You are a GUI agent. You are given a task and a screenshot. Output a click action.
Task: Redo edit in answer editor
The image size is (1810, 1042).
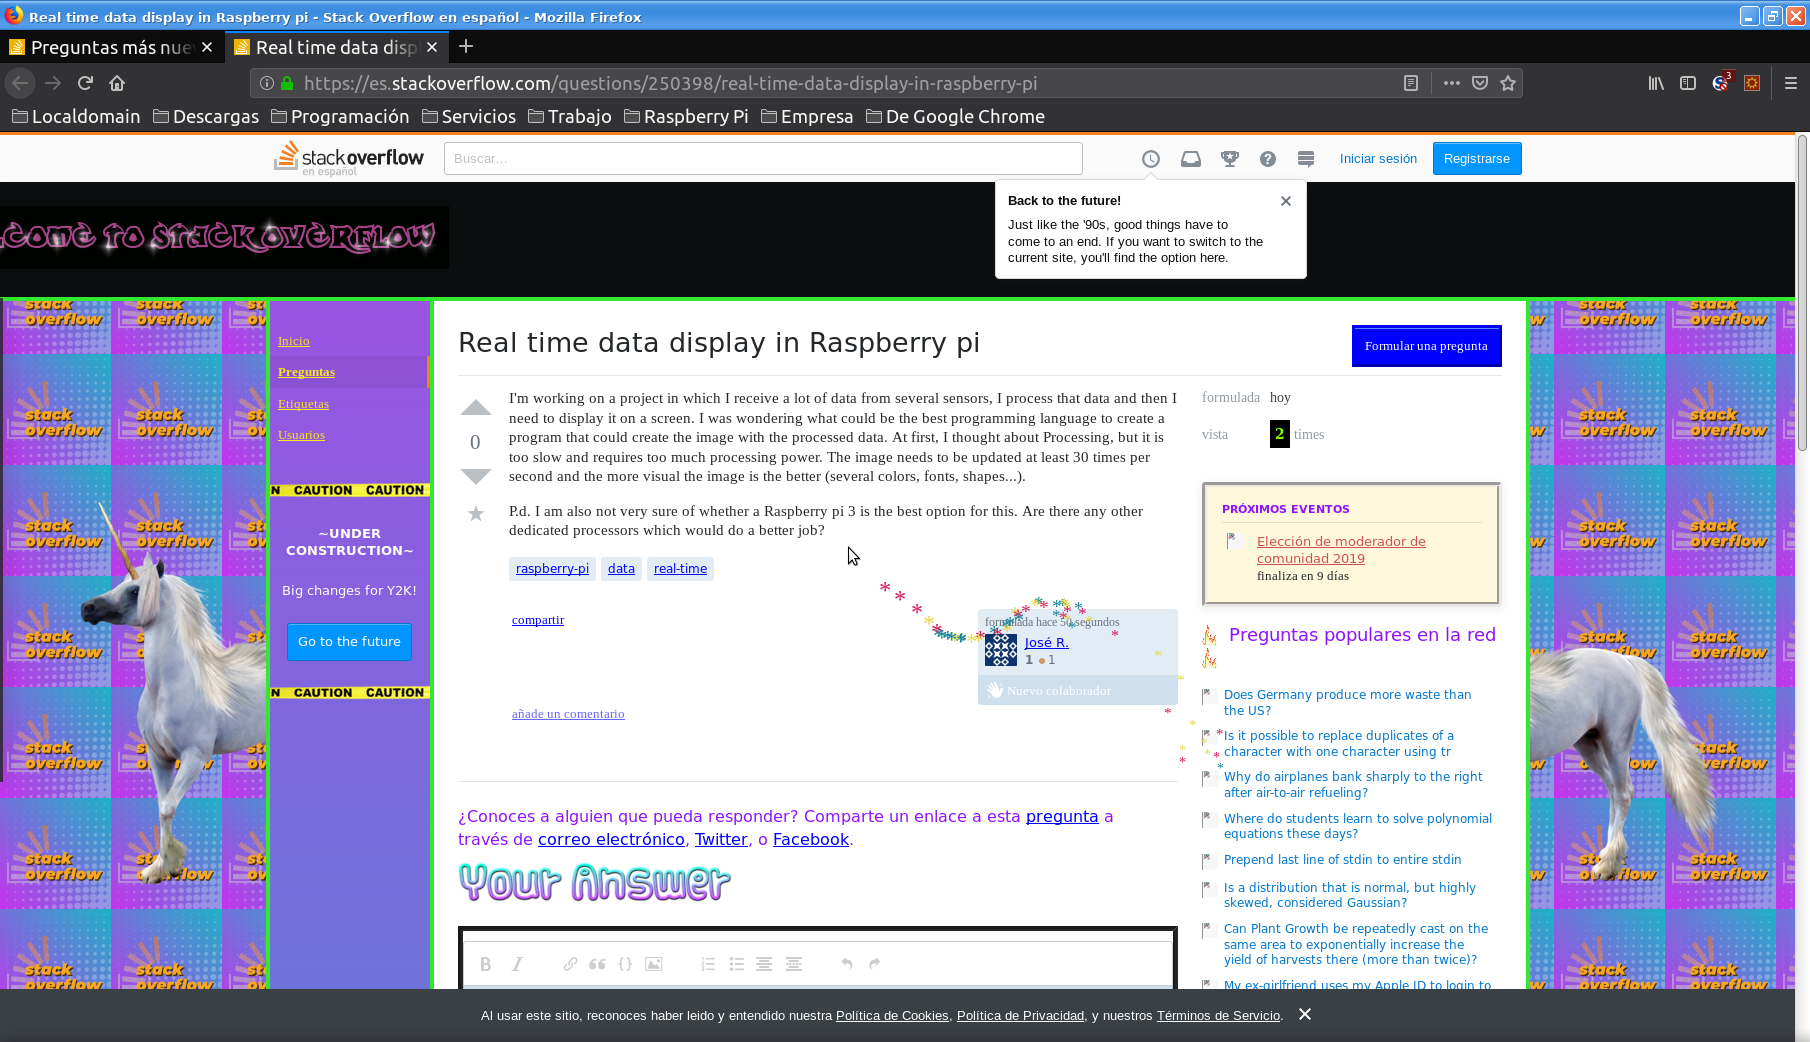(x=875, y=964)
